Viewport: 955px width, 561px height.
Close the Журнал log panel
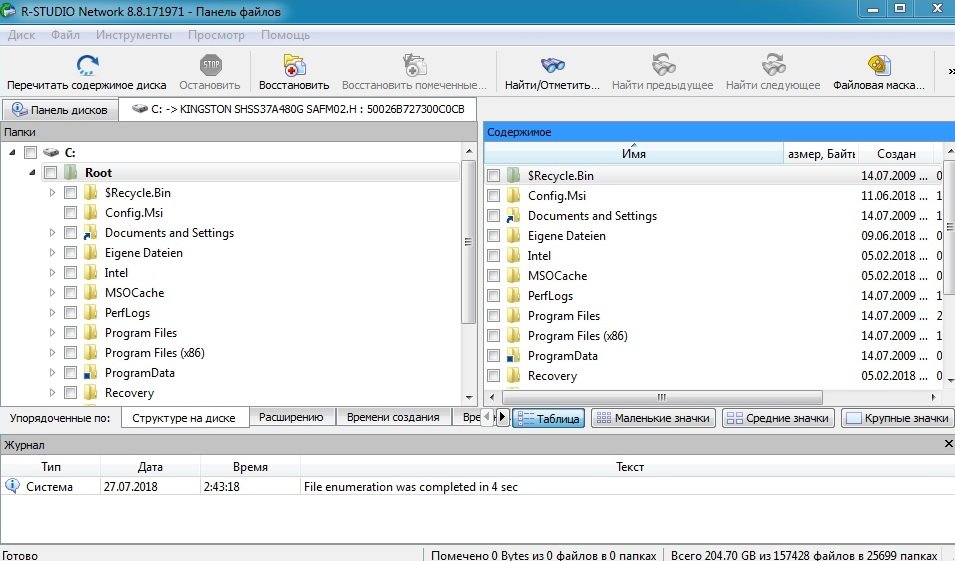[948, 444]
